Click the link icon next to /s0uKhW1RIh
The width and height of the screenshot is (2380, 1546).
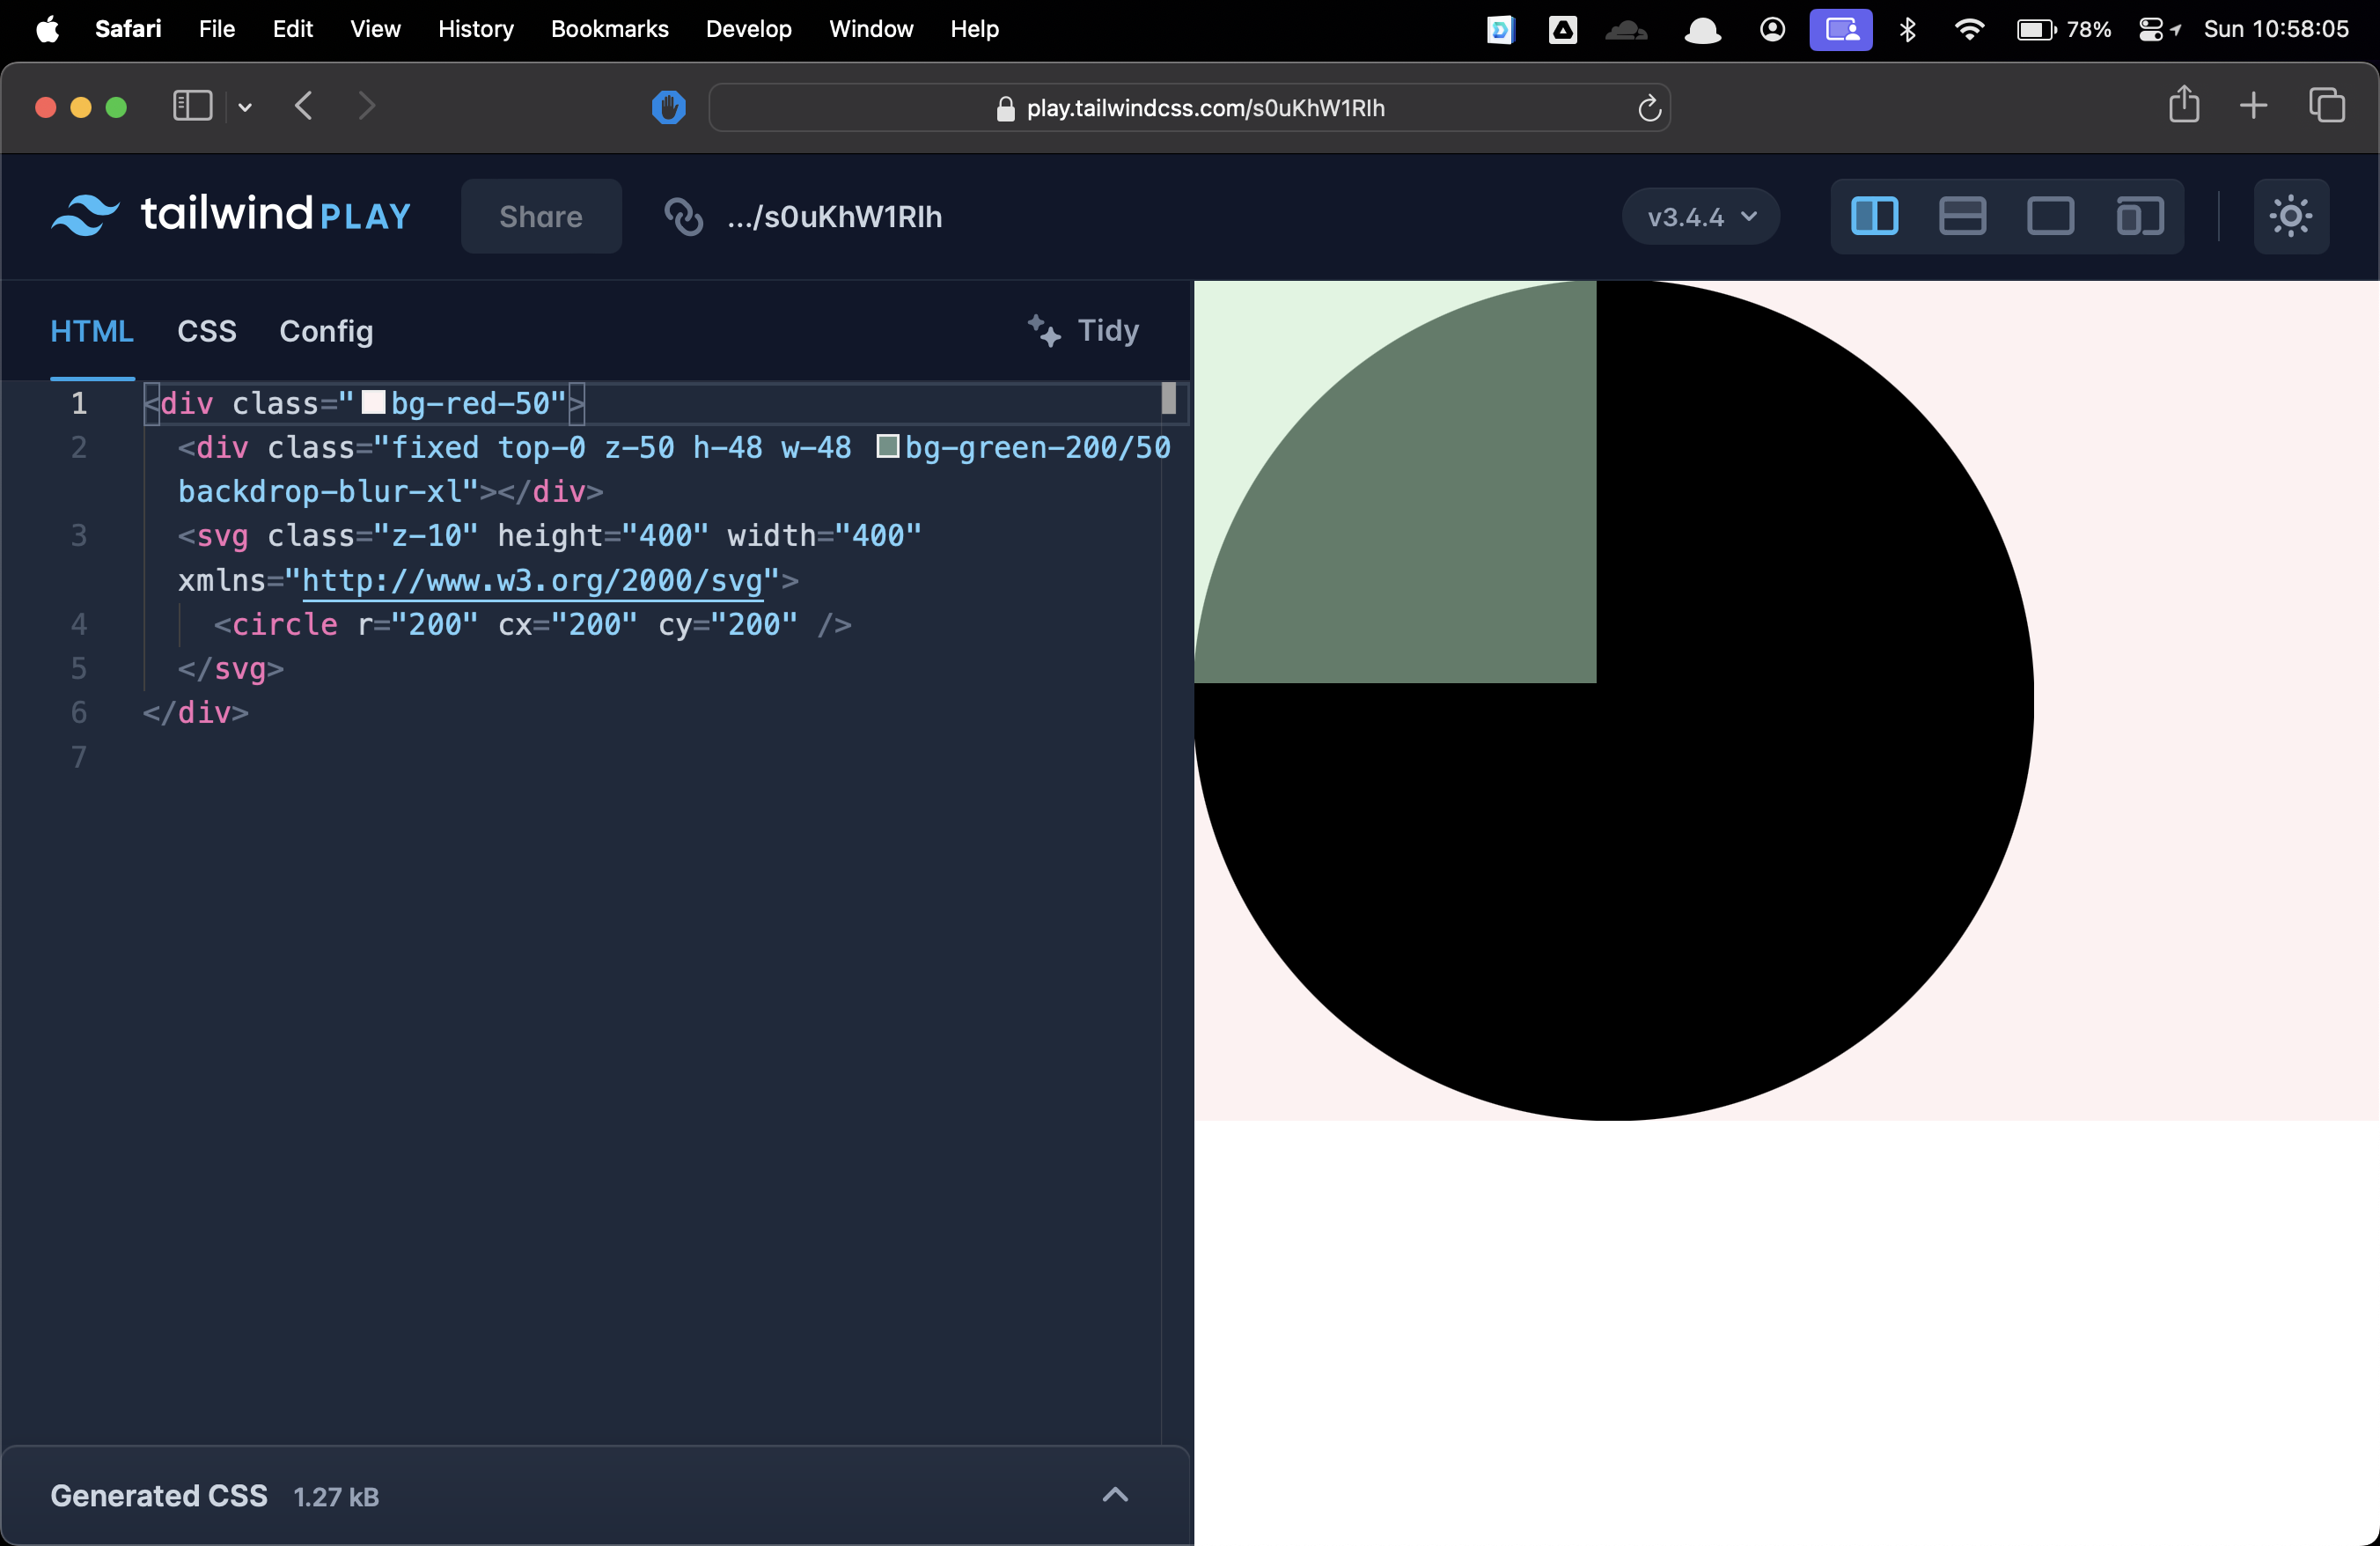684,216
